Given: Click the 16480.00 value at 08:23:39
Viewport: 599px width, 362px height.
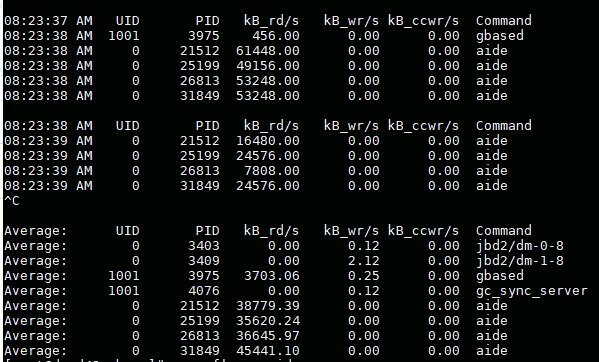Looking at the screenshot, I should coord(267,141).
